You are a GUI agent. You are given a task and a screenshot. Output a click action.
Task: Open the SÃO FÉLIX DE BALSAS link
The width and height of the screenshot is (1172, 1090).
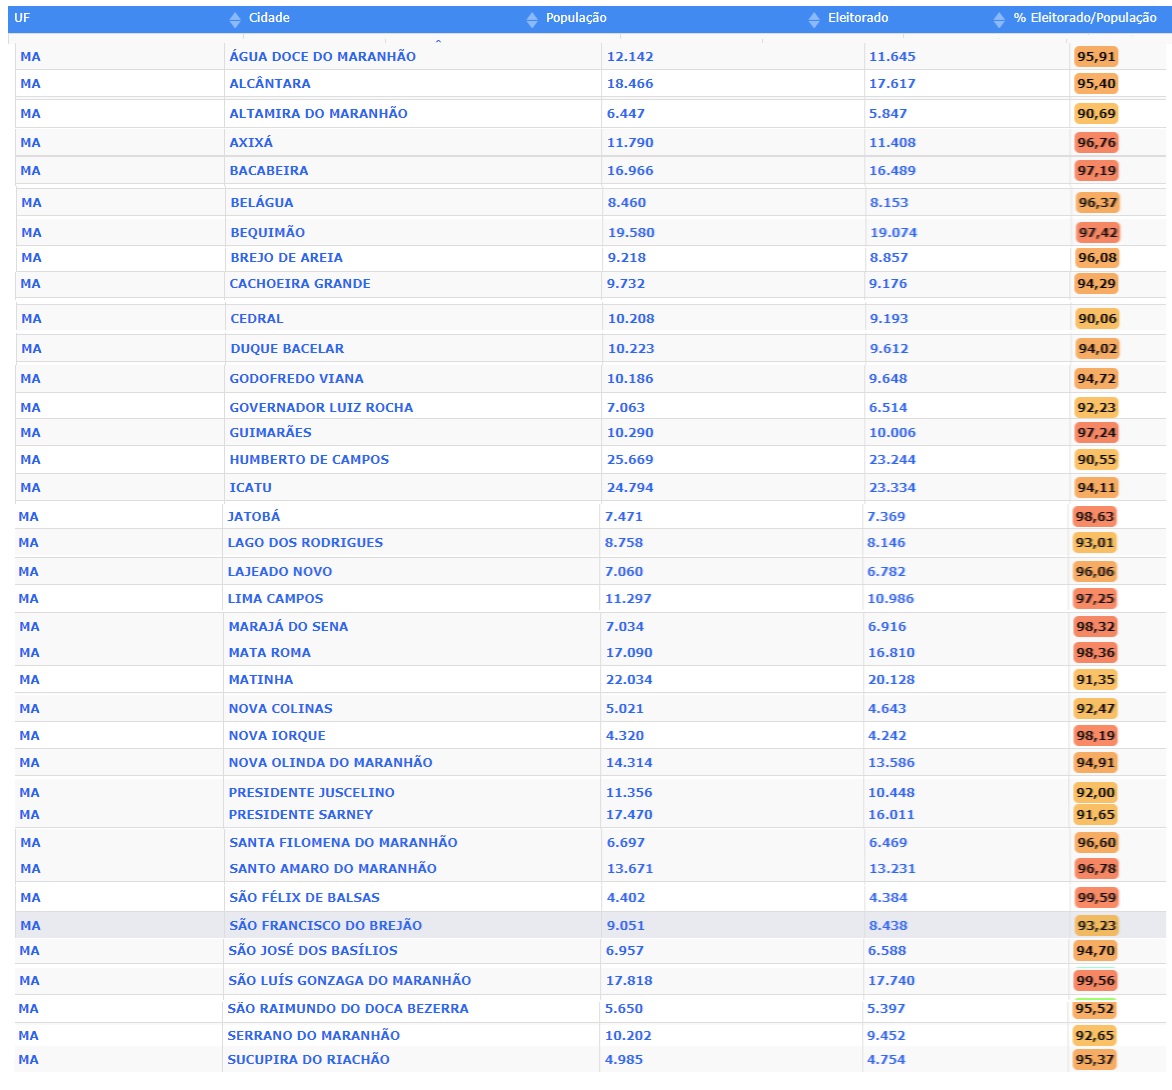point(304,898)
